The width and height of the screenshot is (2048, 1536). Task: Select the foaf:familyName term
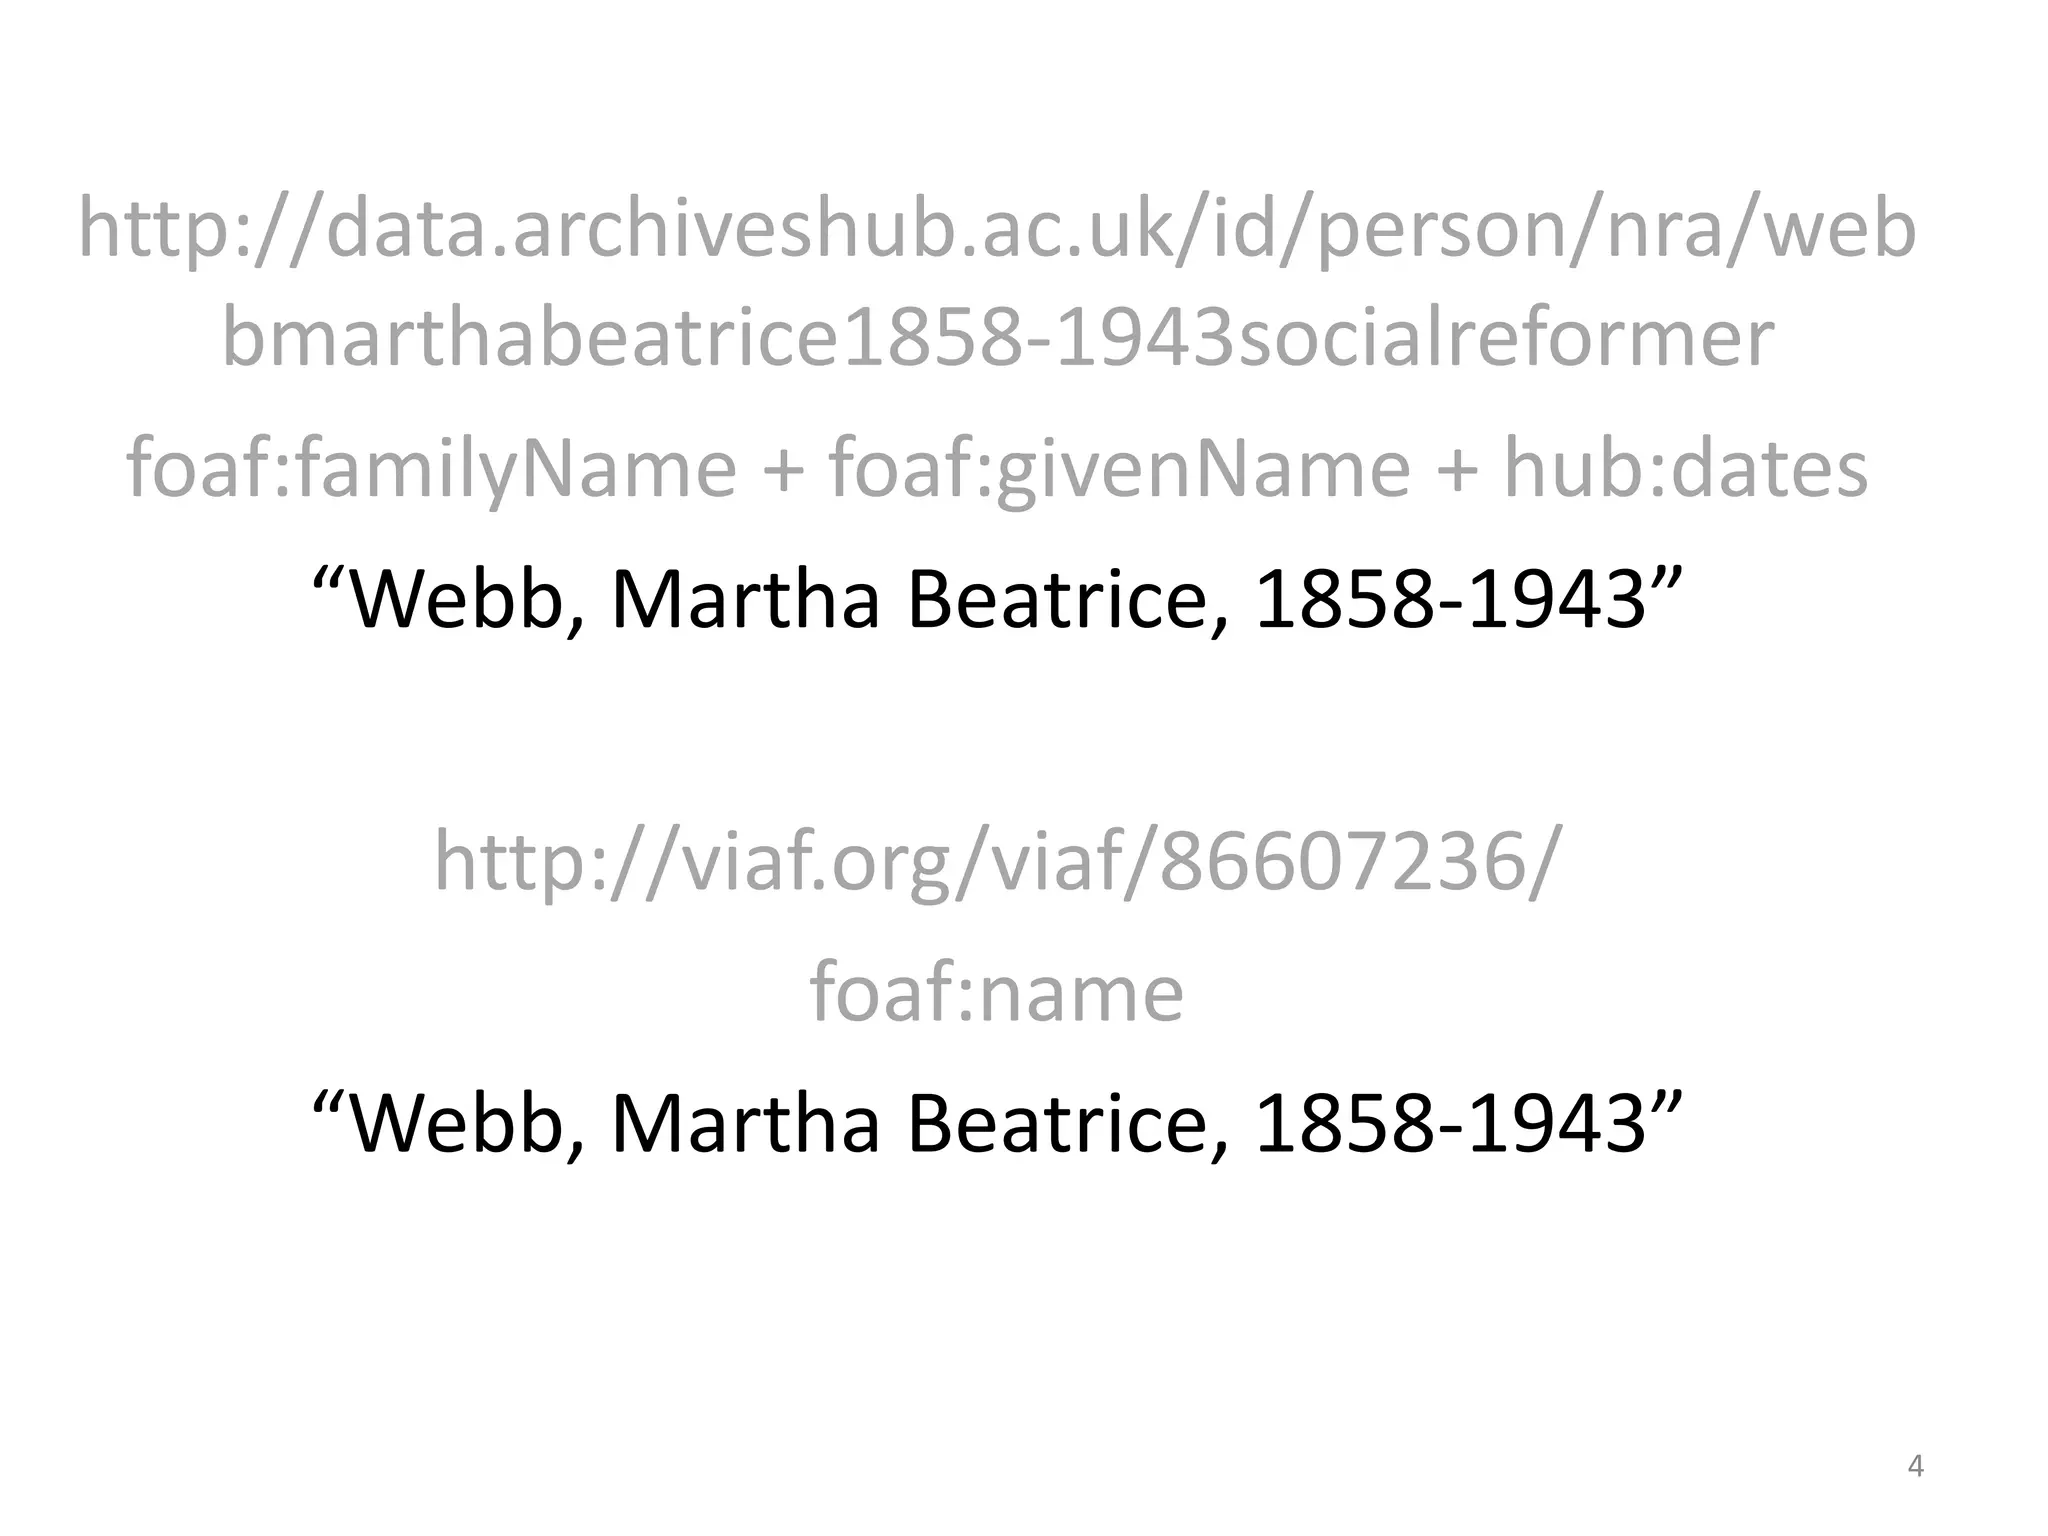432,468
